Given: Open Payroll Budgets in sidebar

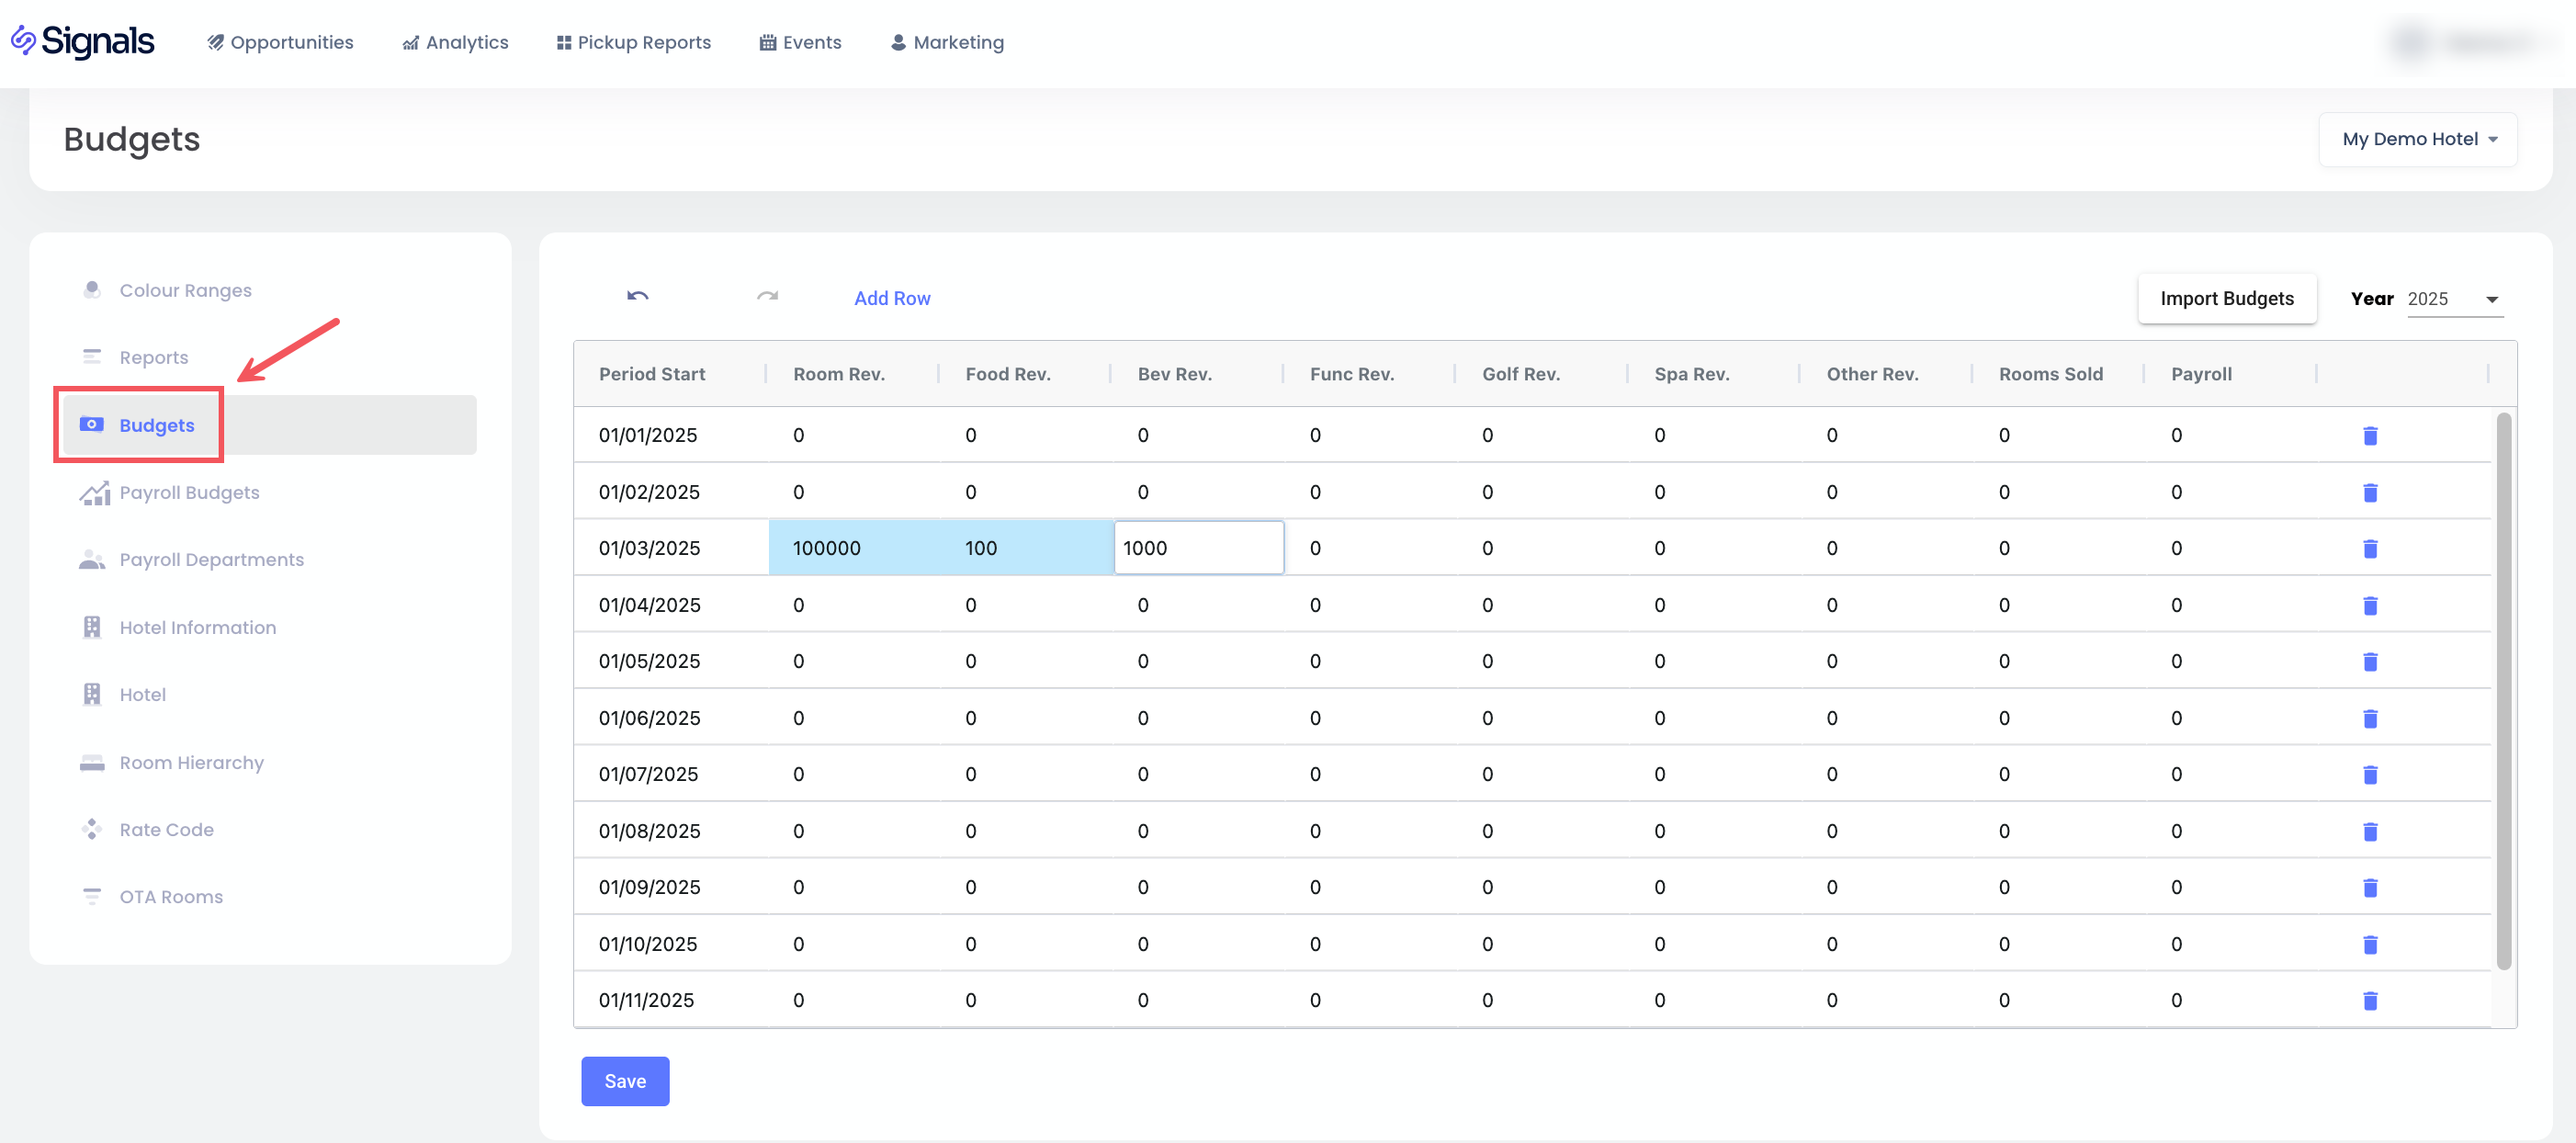Looking at the screenshot, I should [x=189, y=493].
